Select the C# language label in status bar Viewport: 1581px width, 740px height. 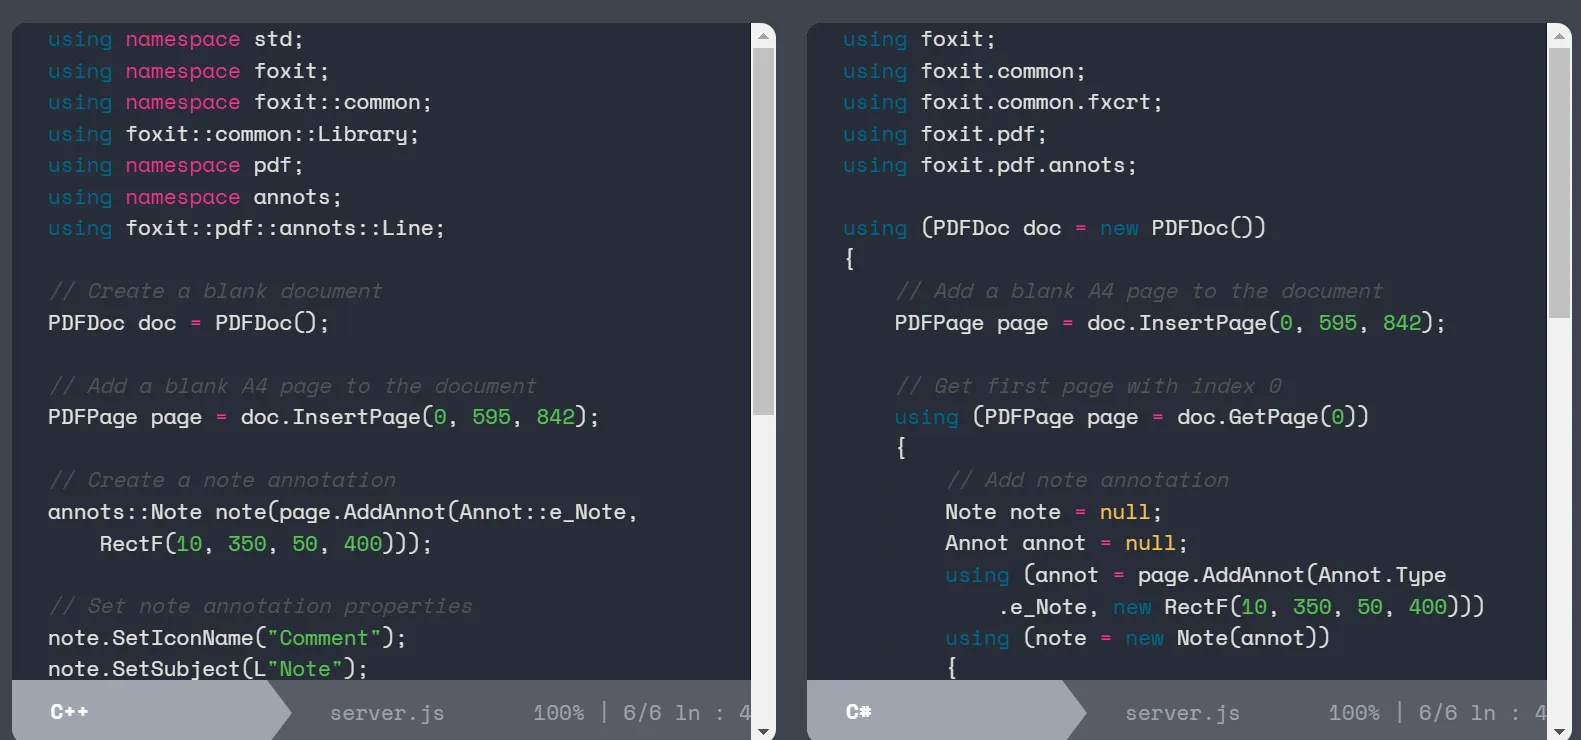[859, 712]
